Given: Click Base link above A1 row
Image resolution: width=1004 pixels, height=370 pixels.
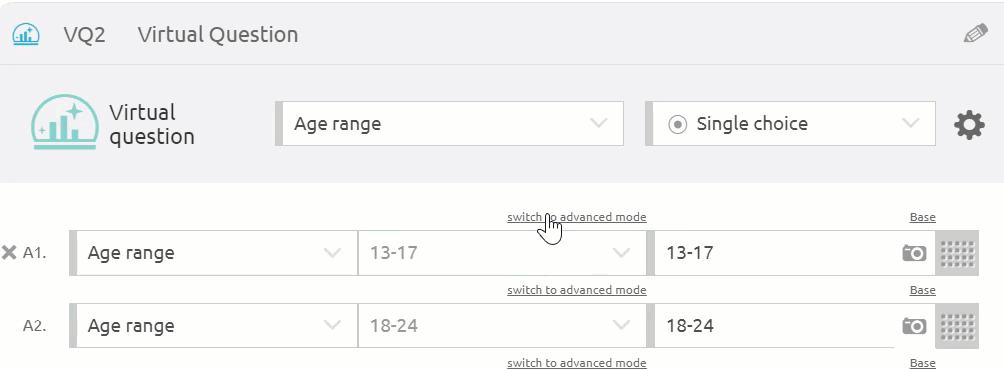Looking at the screenshot, I should click(923, 217).
